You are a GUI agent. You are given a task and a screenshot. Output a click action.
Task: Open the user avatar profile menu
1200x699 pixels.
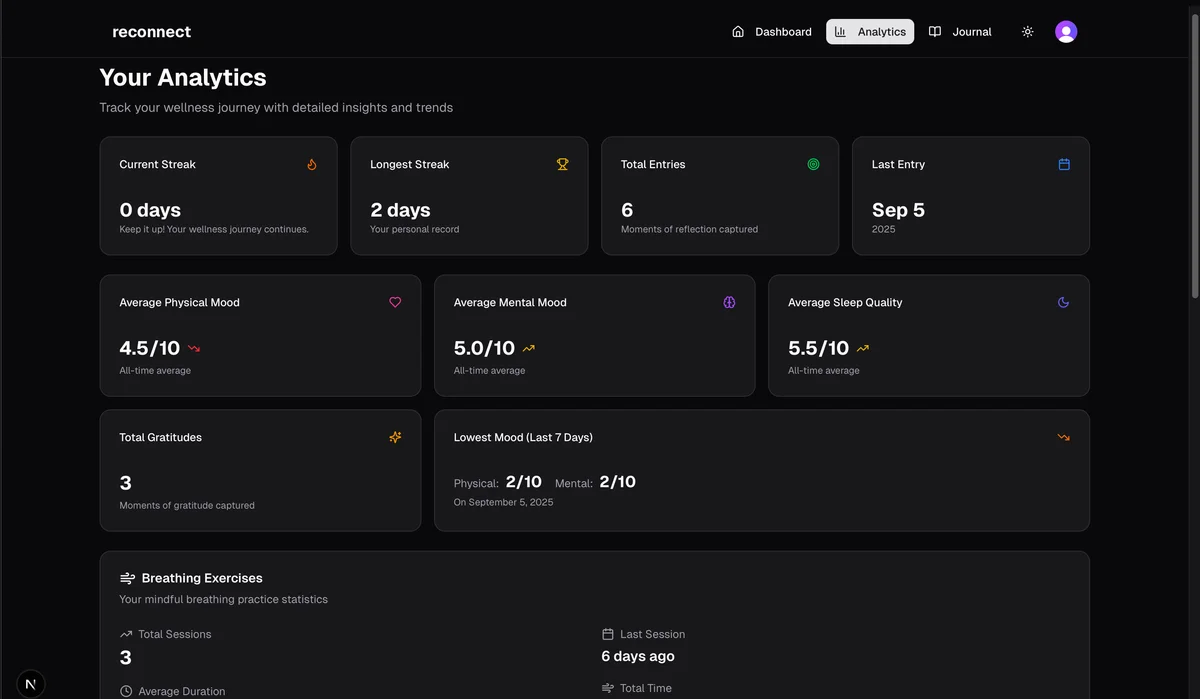(x=1066, y=32)
